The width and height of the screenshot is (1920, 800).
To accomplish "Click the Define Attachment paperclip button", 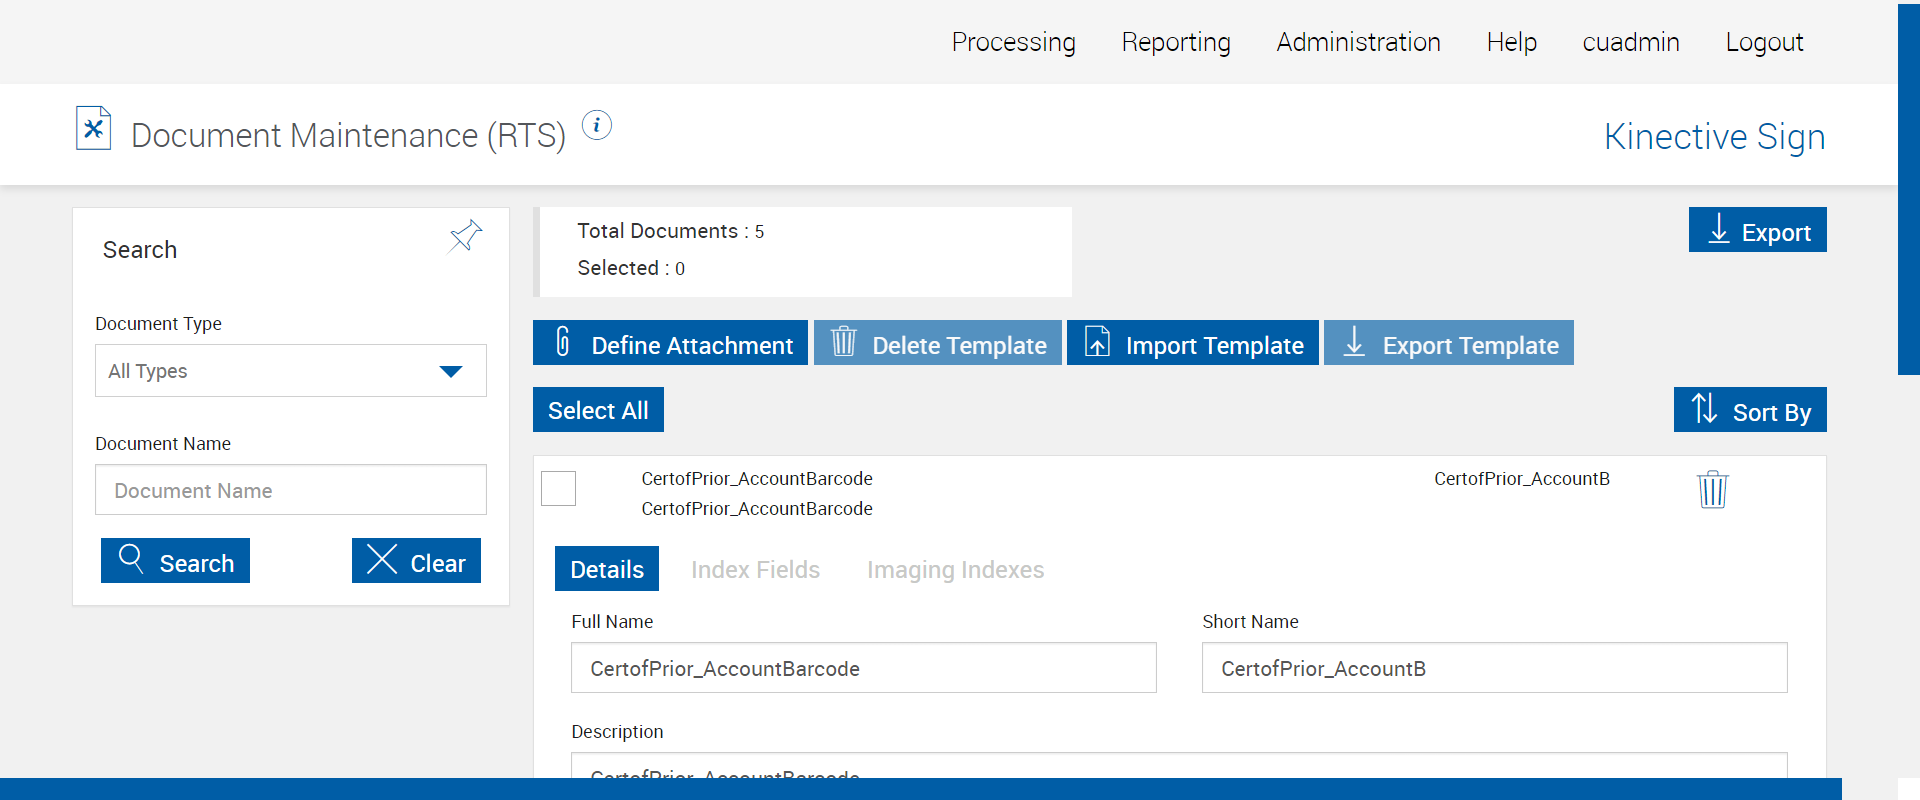I will click(670, 343).
